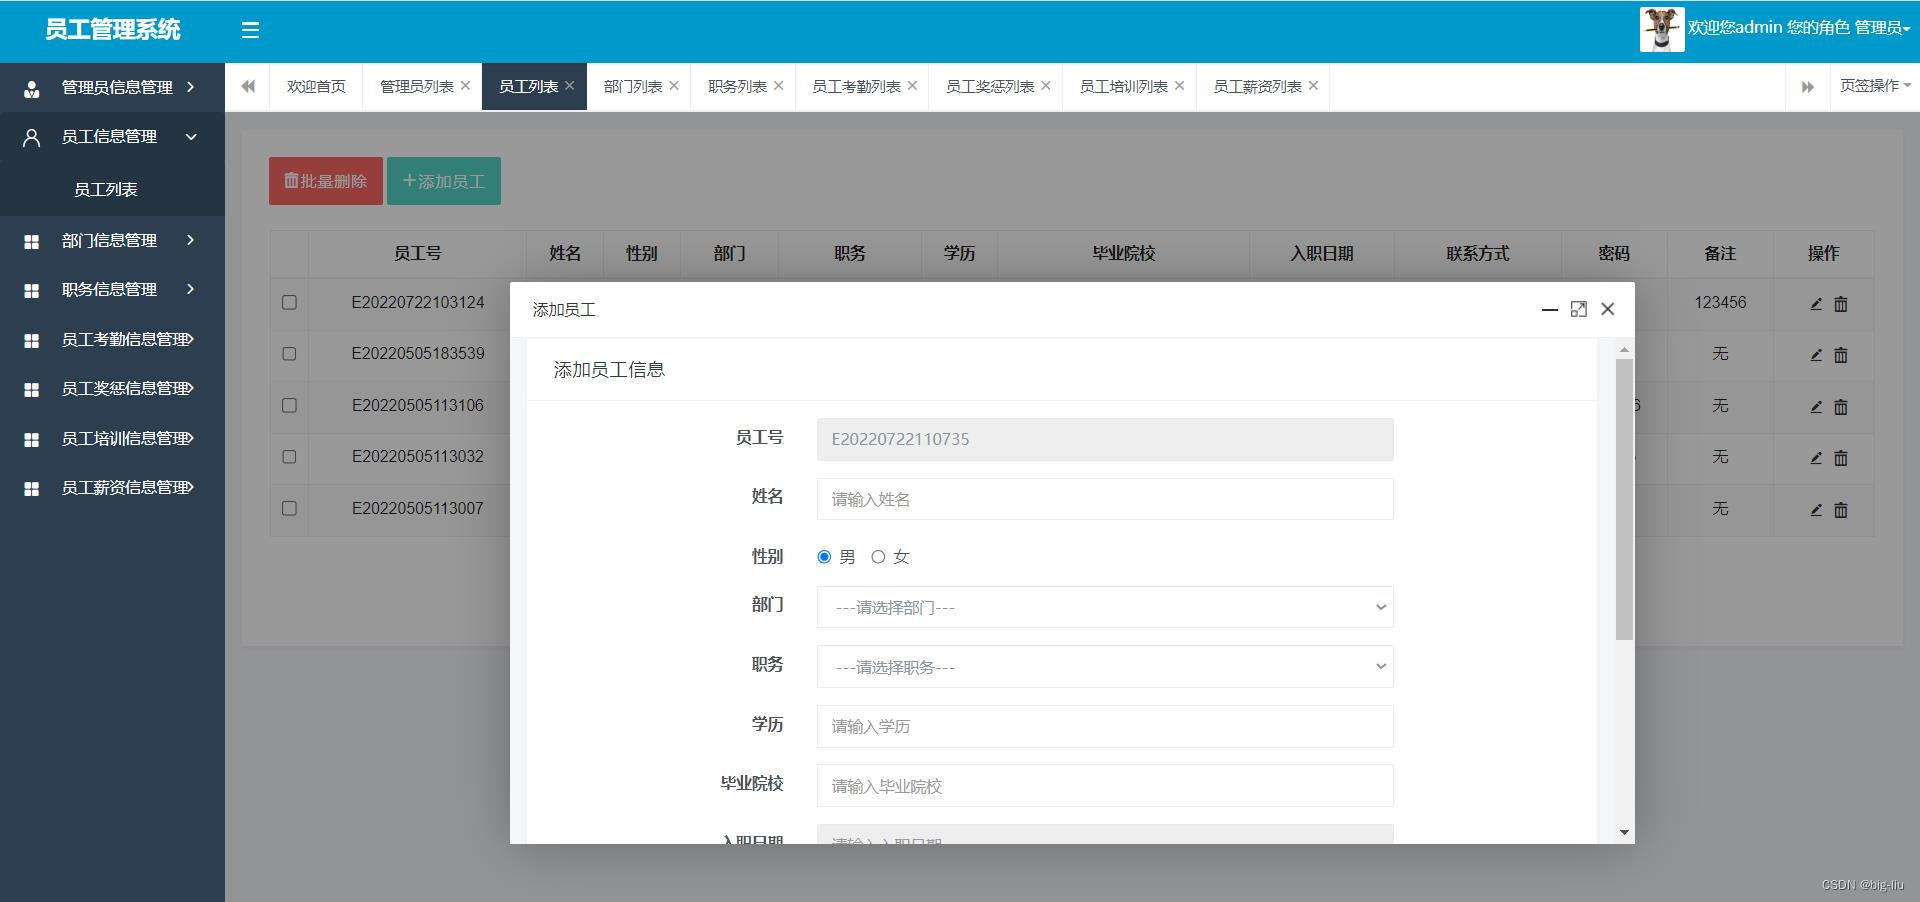Click edit pencil icon for row with note 123456
Screen dimensions: 1920x902
point(1816,304)
